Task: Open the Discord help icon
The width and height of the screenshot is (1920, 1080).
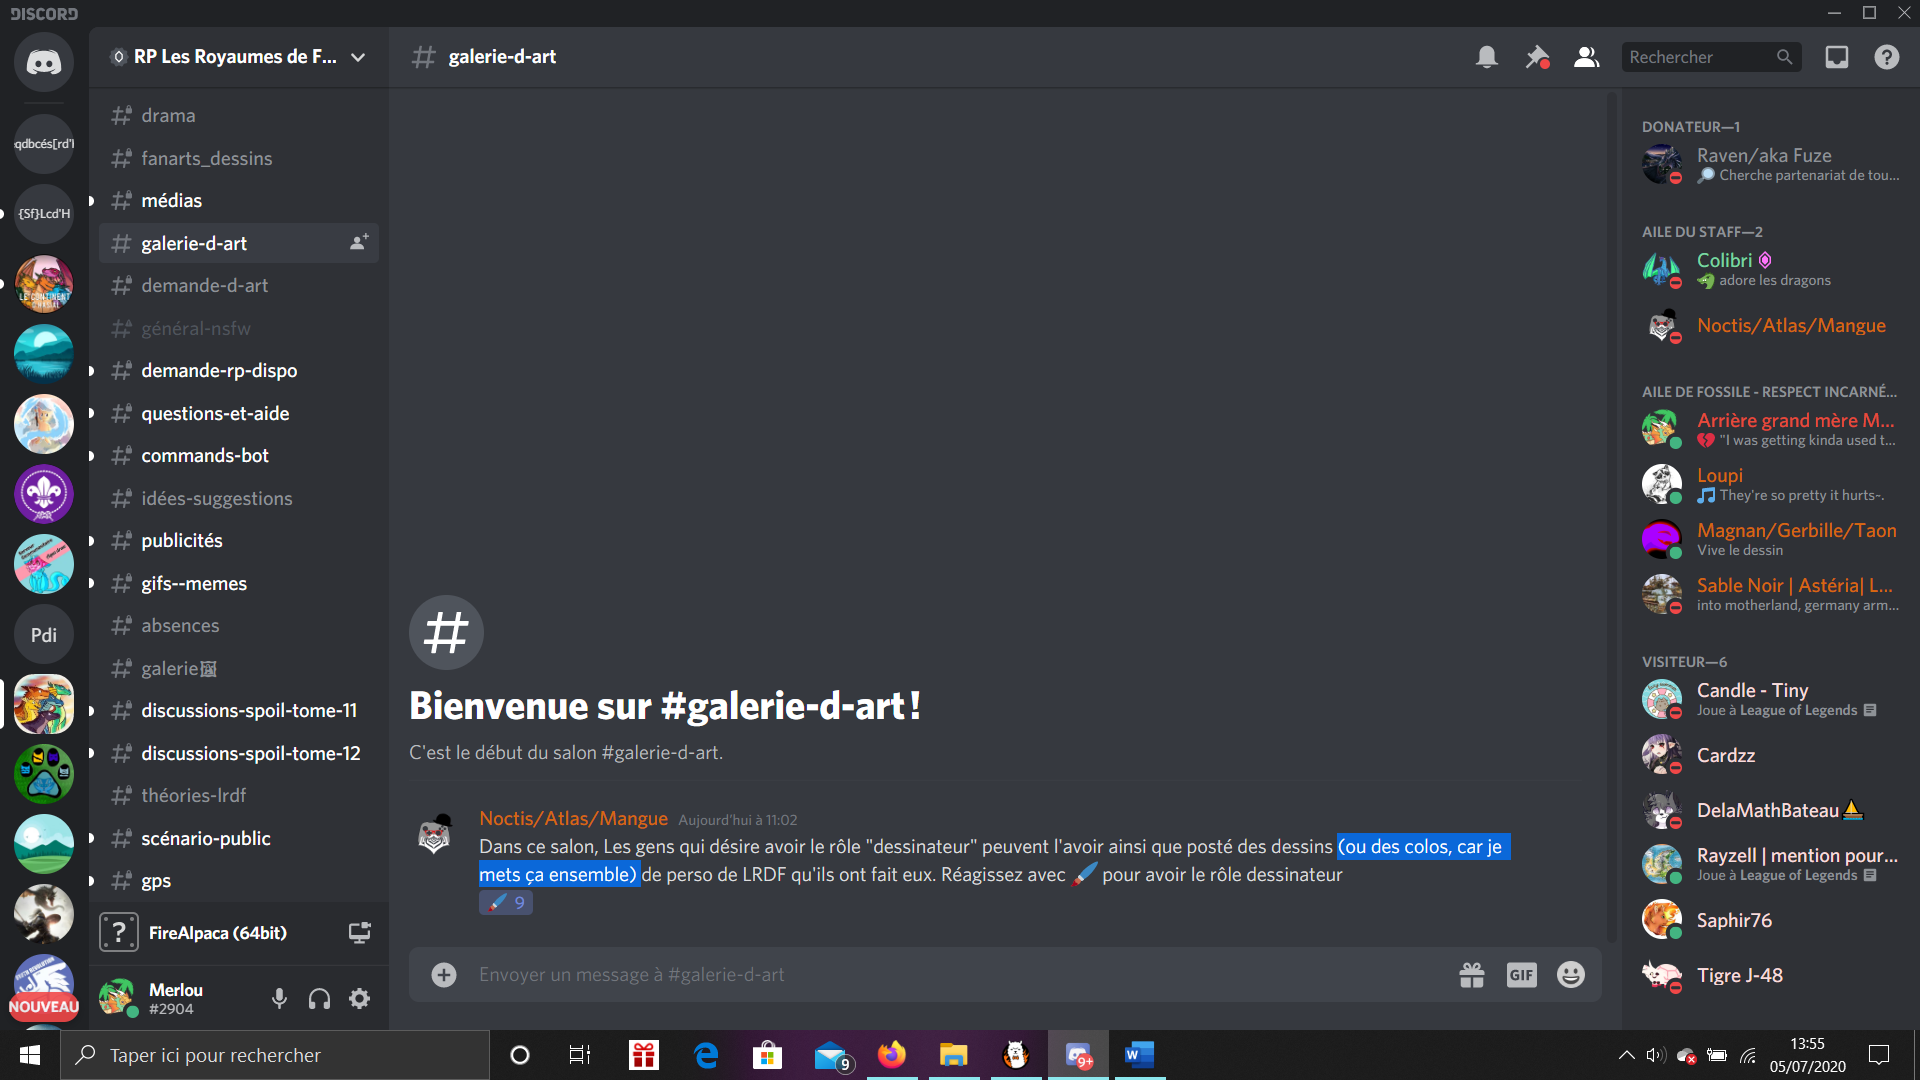Action: tap(1887, 57)
